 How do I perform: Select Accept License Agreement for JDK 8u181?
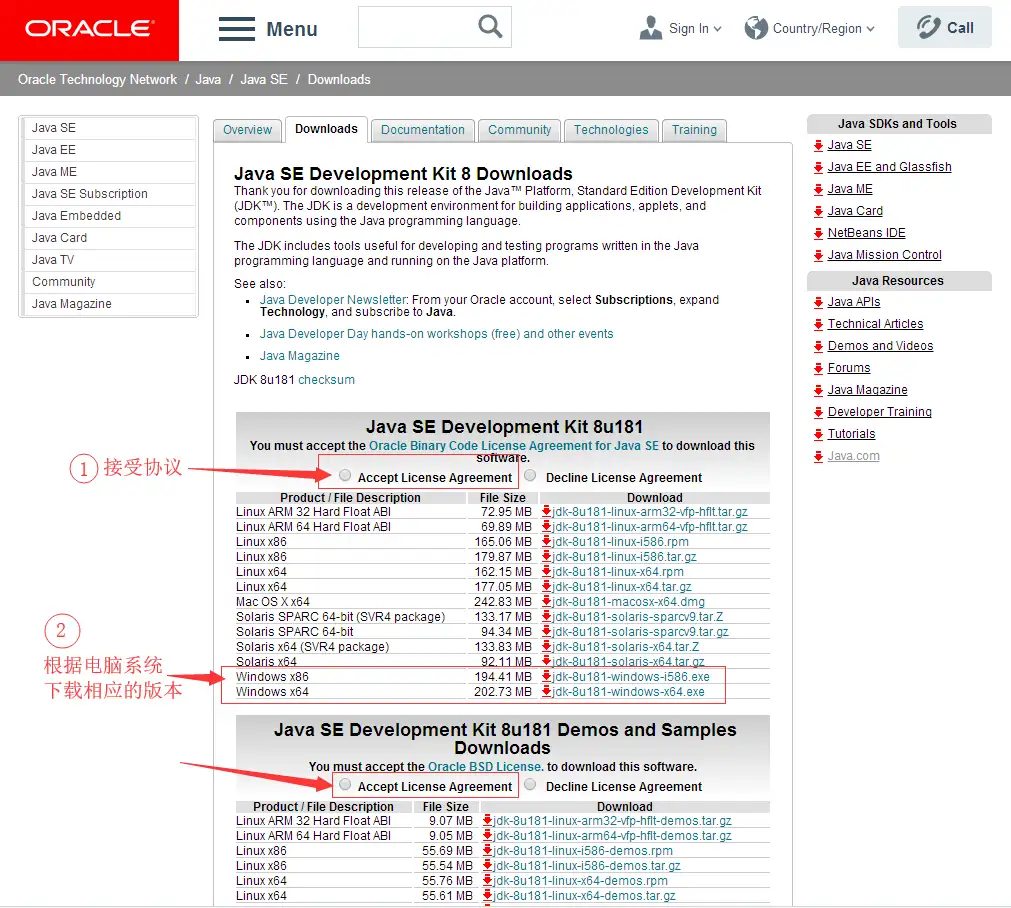pyautogui.click(x=345, y=475)
